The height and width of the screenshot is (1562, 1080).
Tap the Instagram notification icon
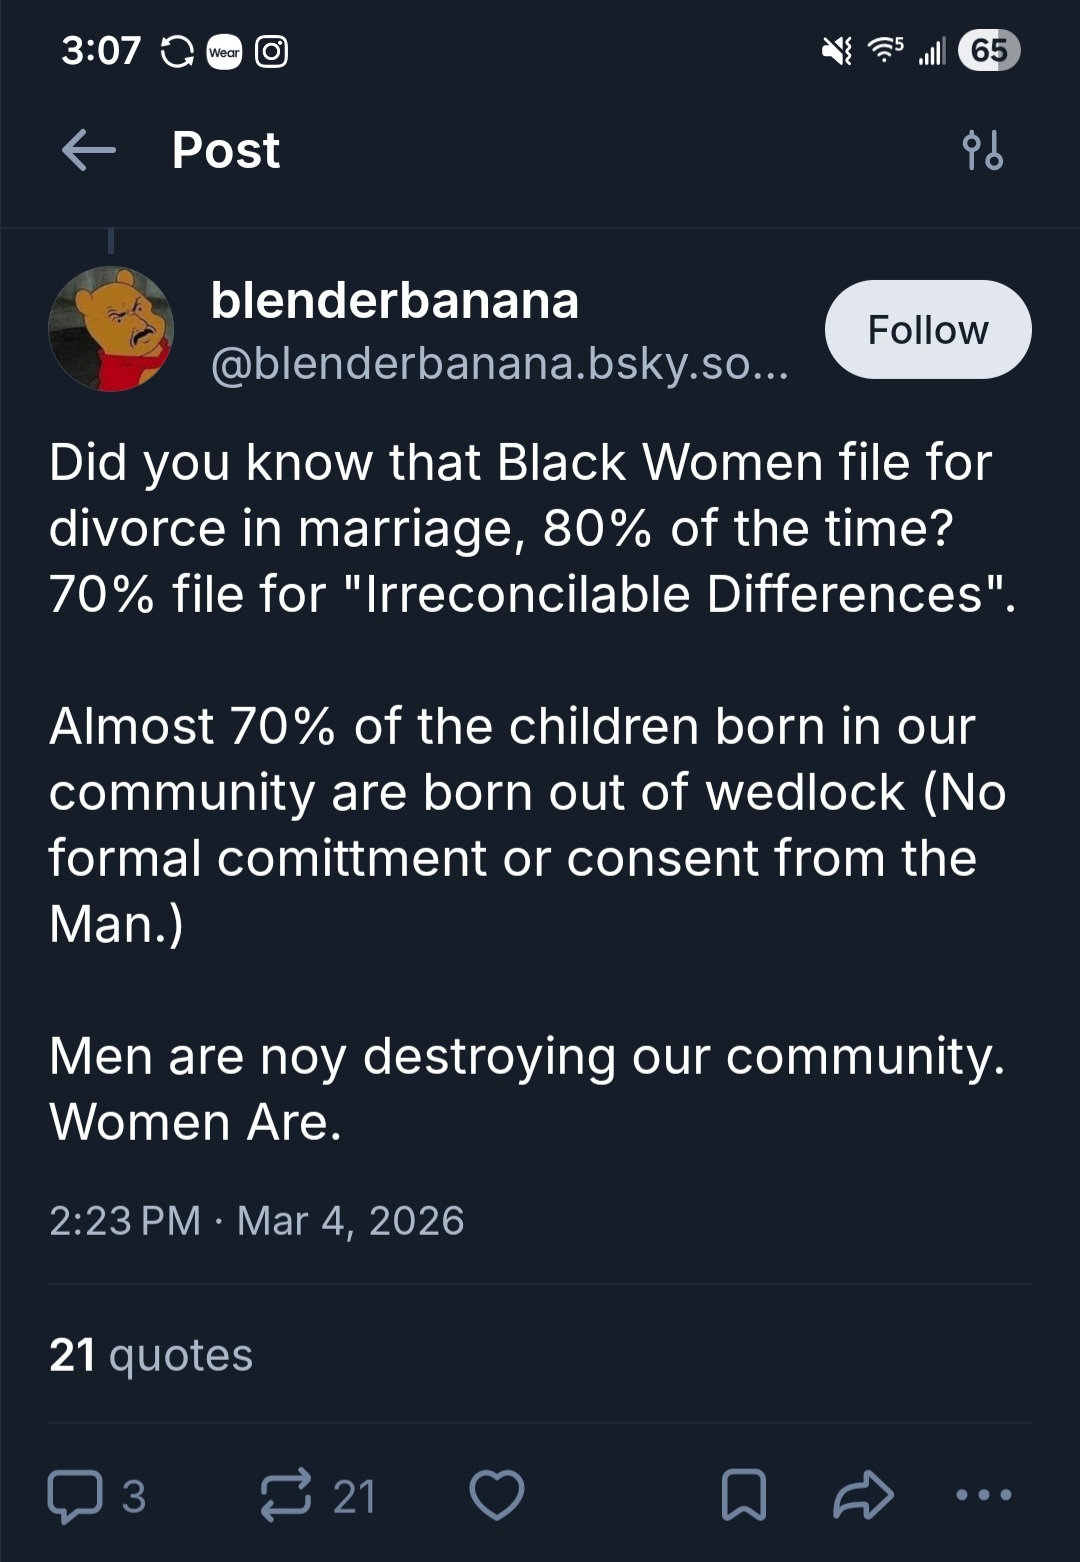[272, 51]
